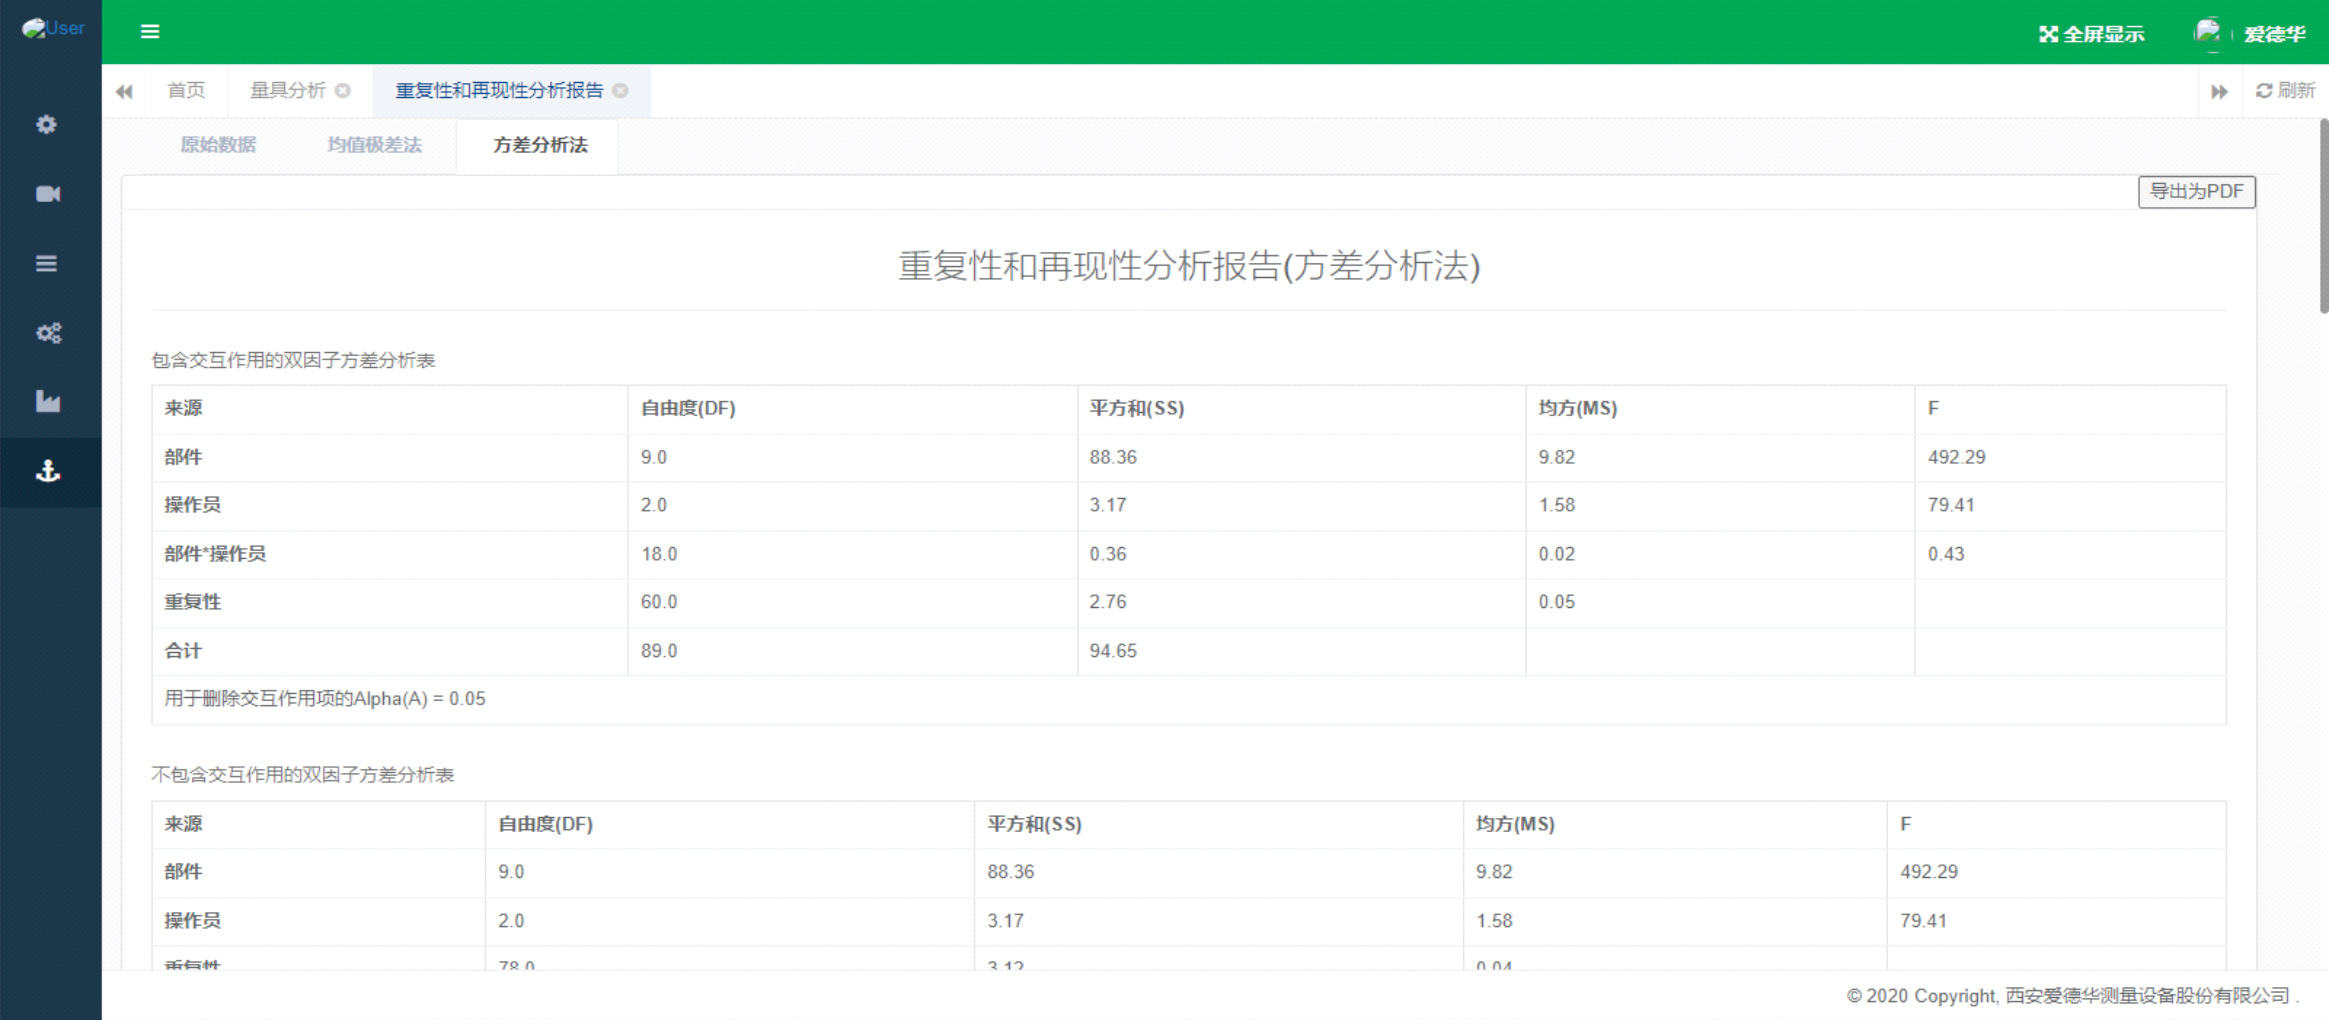The width and height of the screenshot is (2329, 1020).
Task: Click the area chart sidebar icon
Action: [47, 402]
